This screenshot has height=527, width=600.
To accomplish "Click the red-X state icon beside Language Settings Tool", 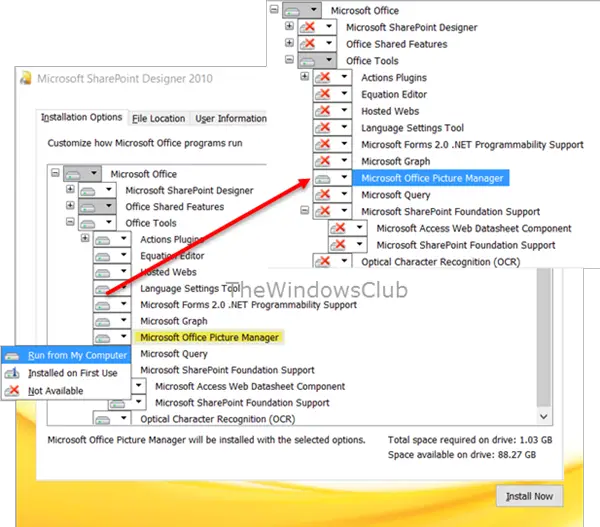I will pyautogui.click(x=323, y=127).
